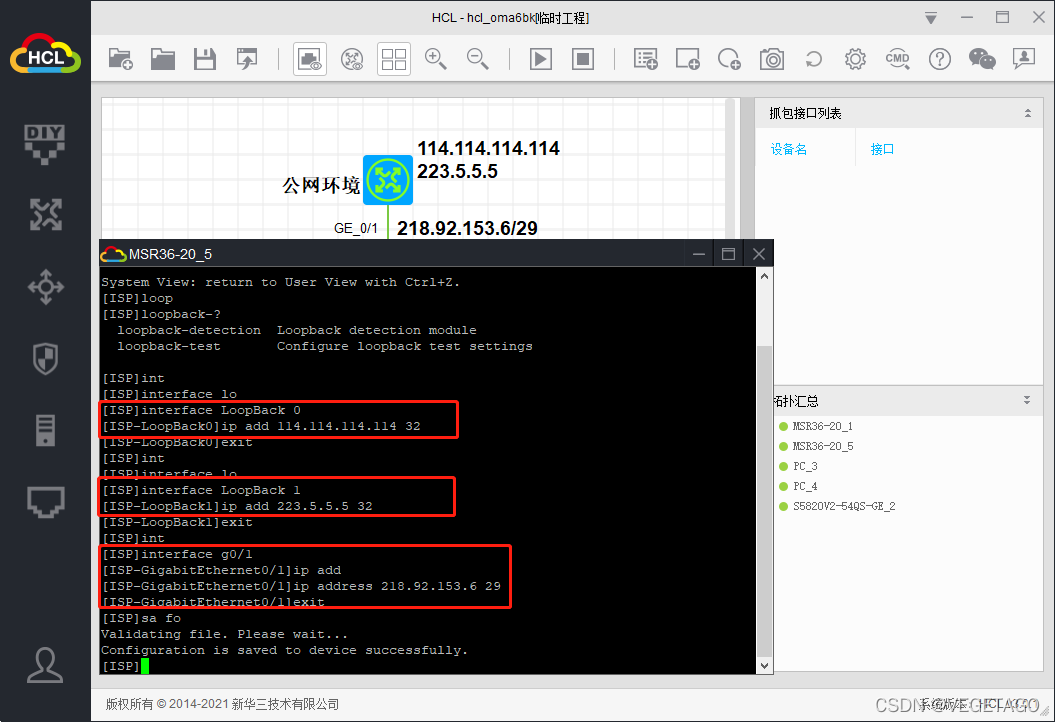The width and height of the screenshot is (1055, 722).
Task: Start all devices with play button
Action: pyautogui.click(x=540, y=59)
